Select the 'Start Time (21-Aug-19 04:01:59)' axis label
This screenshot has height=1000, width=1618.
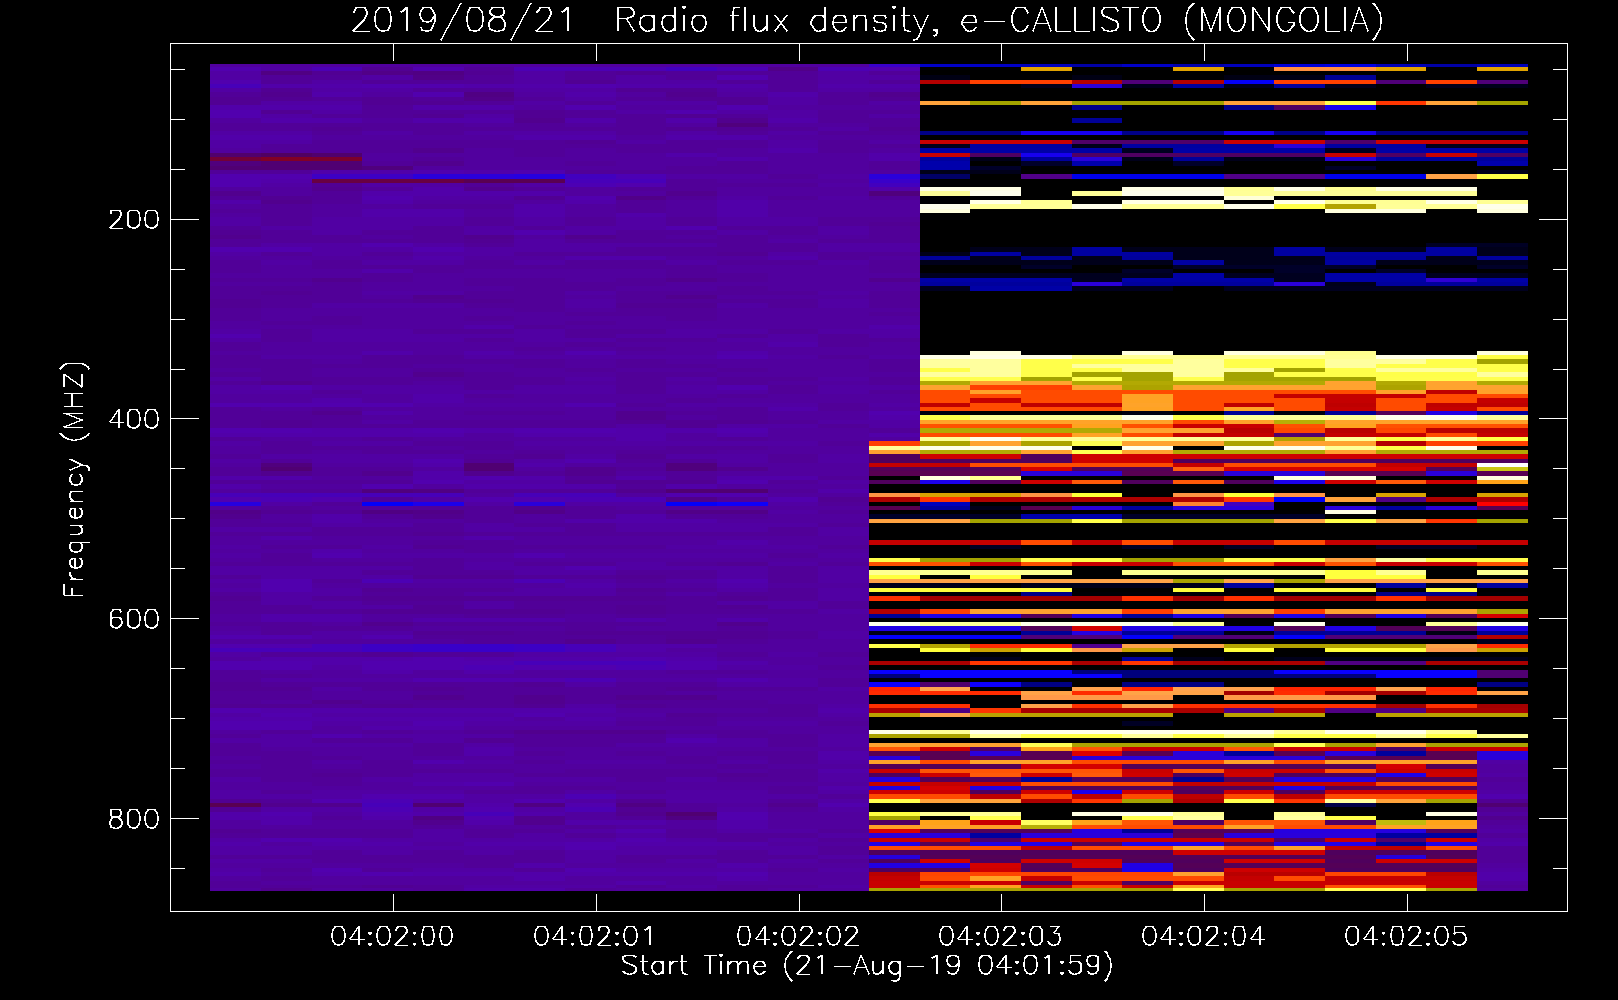pos(867,966)
